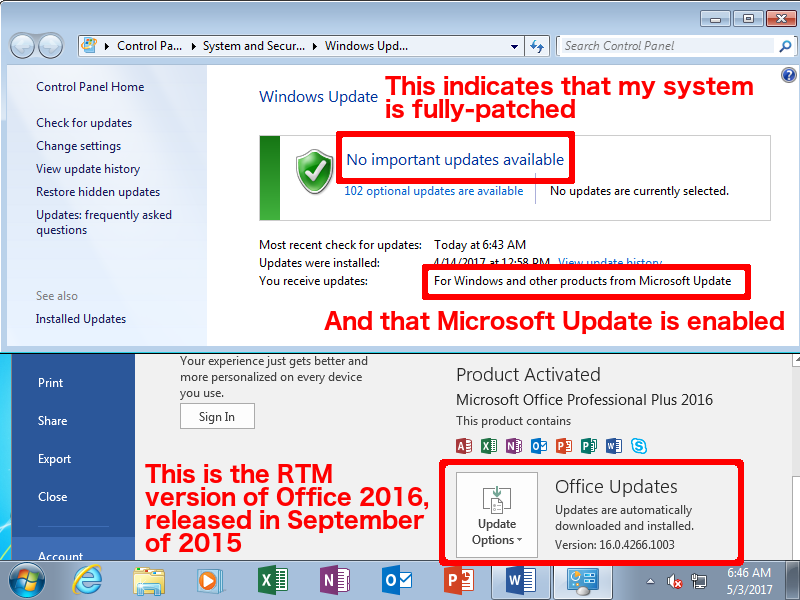
Task: Click the Control Panel forward arrow
Action: pyautogui.click(x=51, y=46)
